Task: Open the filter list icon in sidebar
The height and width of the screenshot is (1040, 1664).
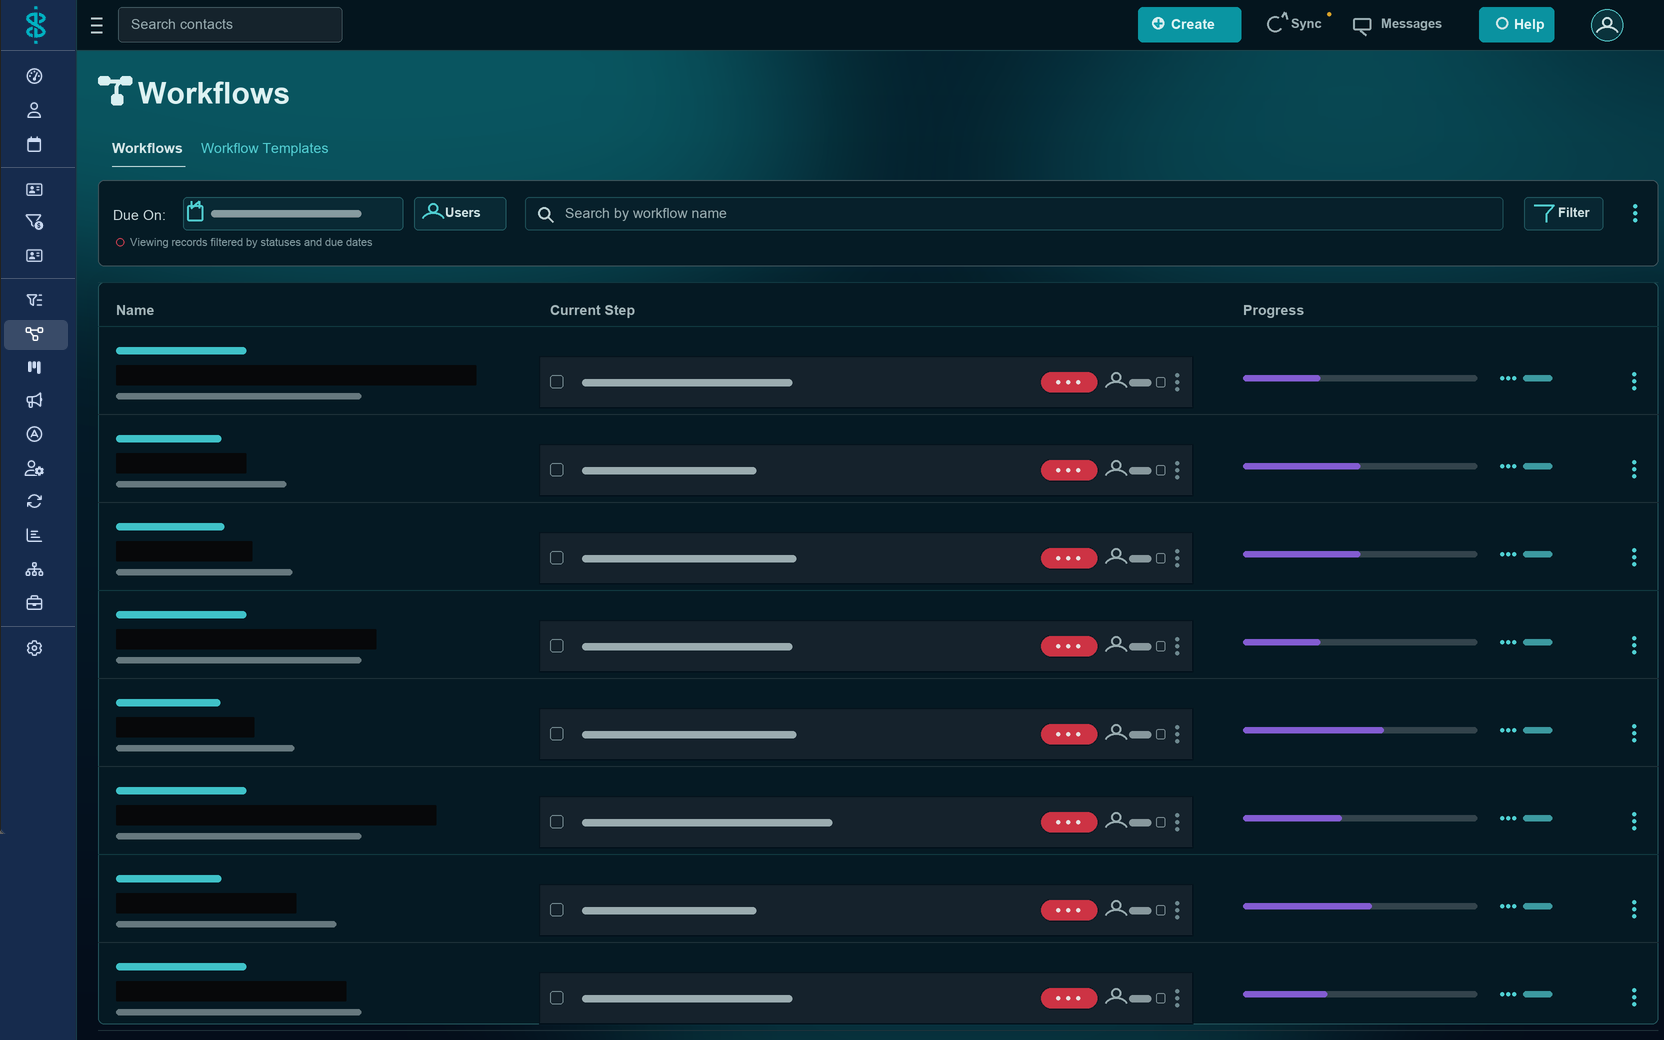Action: point(34,300)
